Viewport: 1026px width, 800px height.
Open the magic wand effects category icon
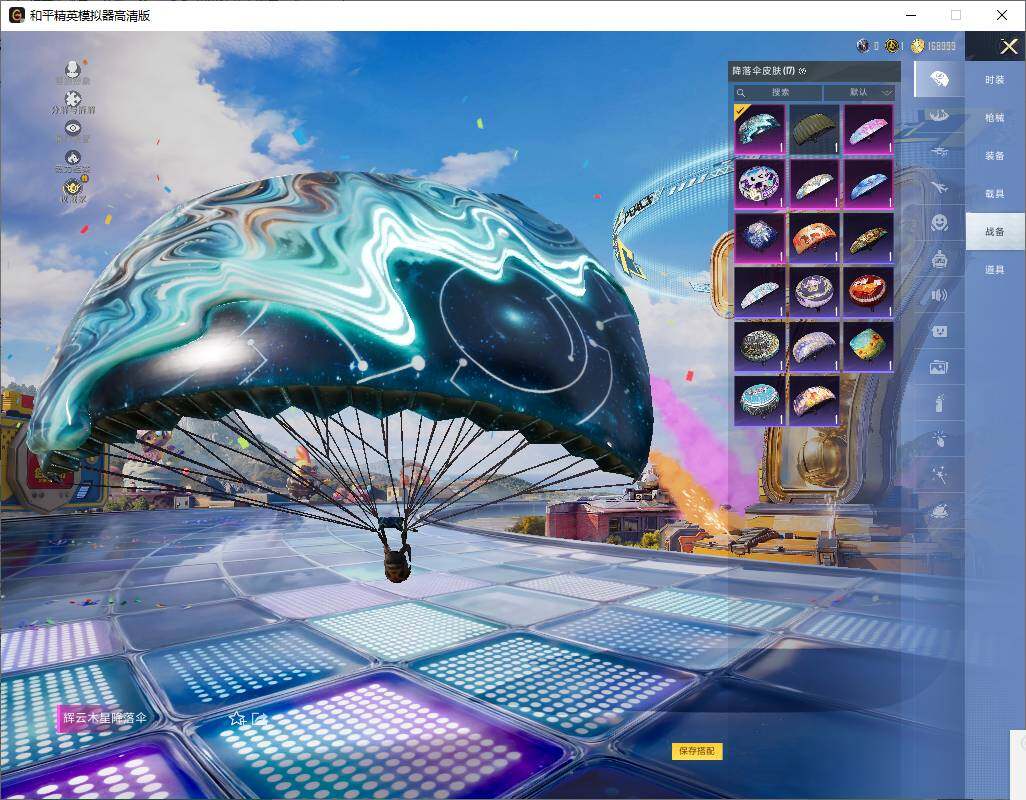tap(940, 474)
